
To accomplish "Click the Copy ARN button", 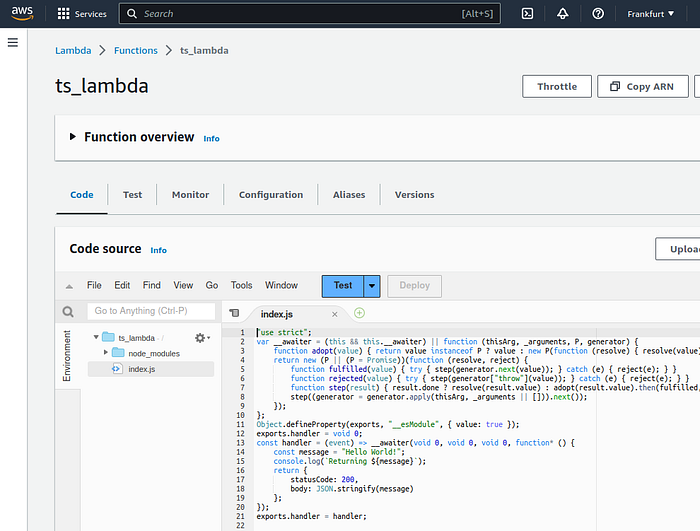I will (x=642, y=87).
